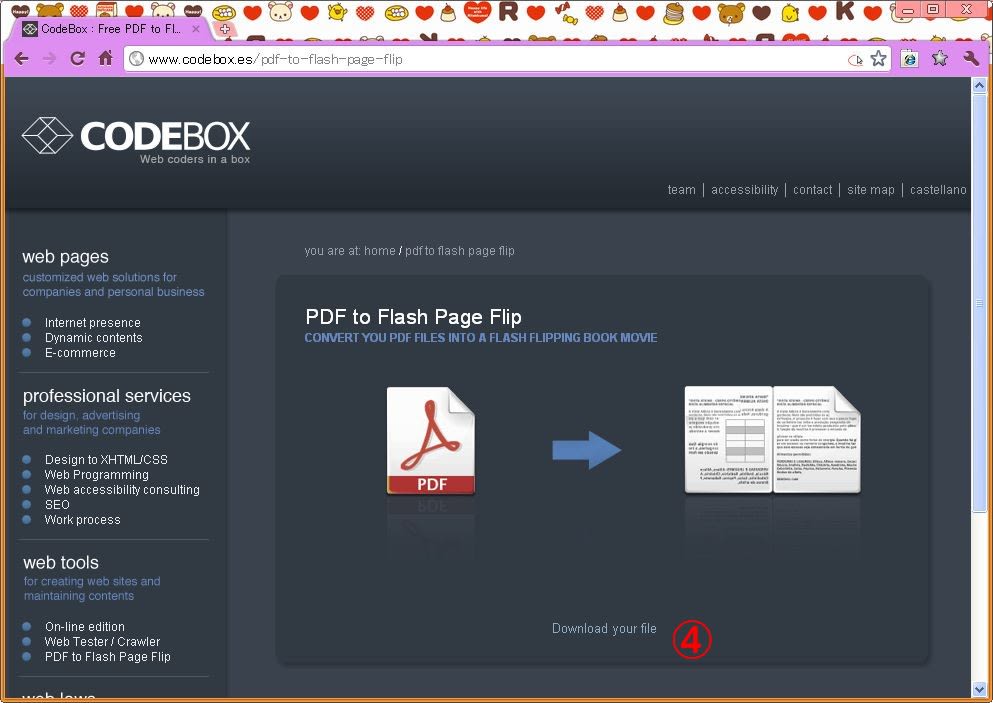The width and height of the screenshot is (993, 703).
Task: Reload the page with the refresh icon
Action: (x=77, y=58)
